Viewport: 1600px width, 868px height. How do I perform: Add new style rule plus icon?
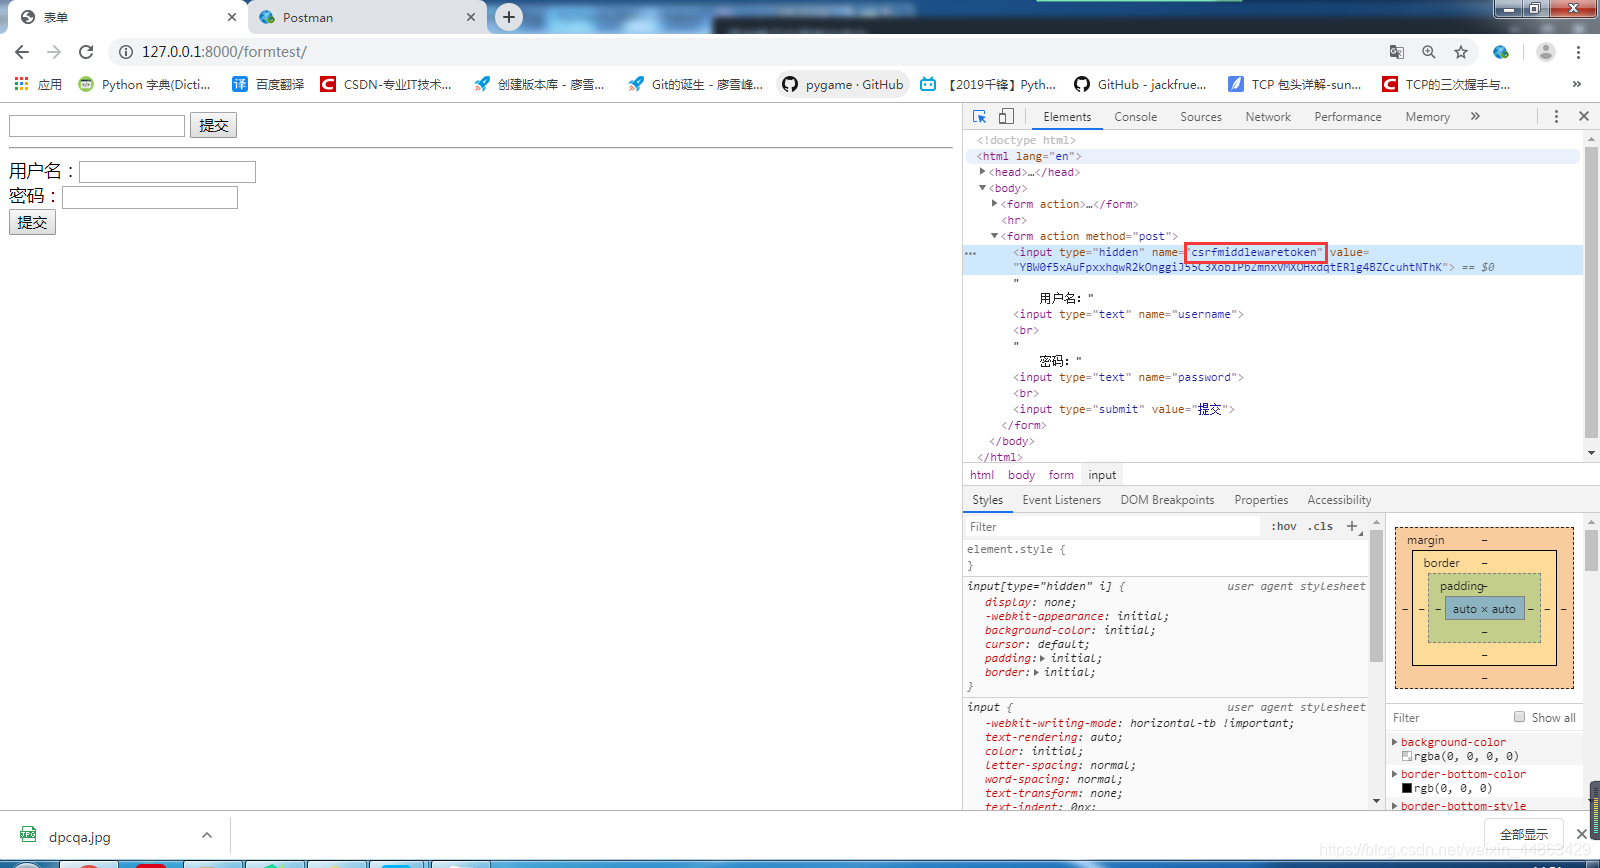pos(1352,526)
